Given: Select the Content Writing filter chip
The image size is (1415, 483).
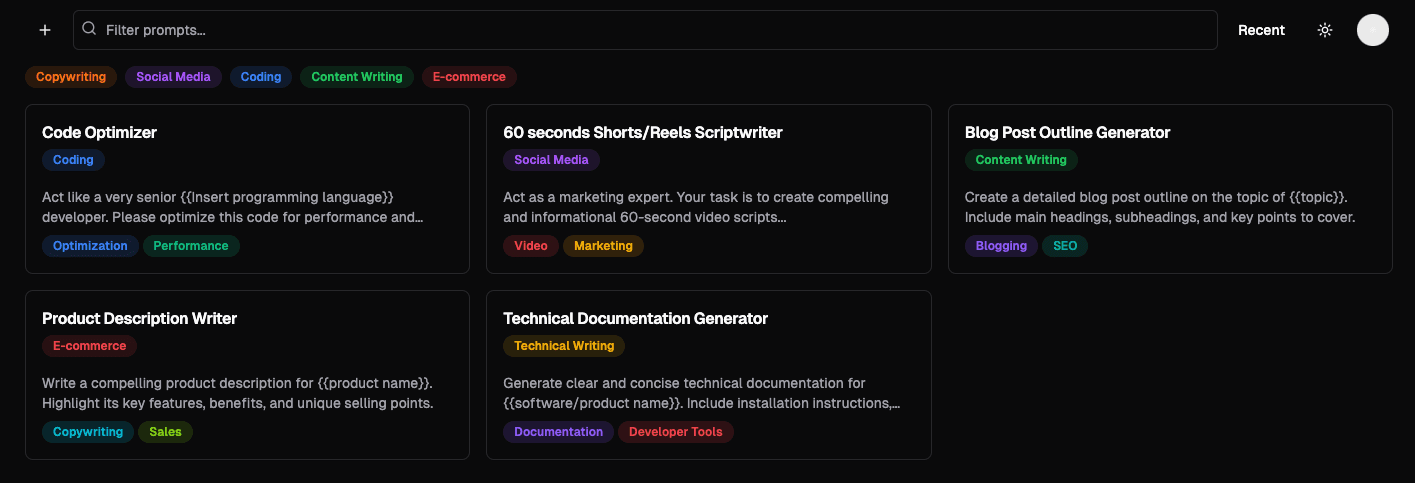Looking at the screenshot, I should tap(357, 77).
